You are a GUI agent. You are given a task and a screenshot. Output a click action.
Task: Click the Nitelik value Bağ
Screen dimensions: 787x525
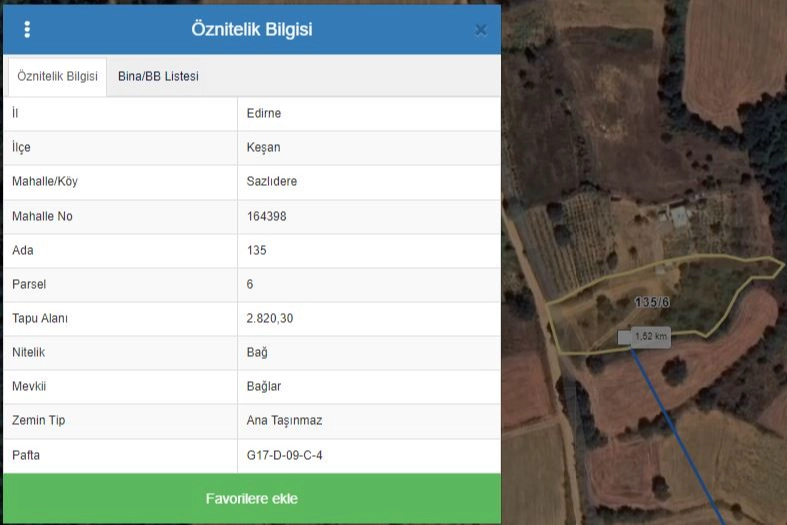[257, 352]
